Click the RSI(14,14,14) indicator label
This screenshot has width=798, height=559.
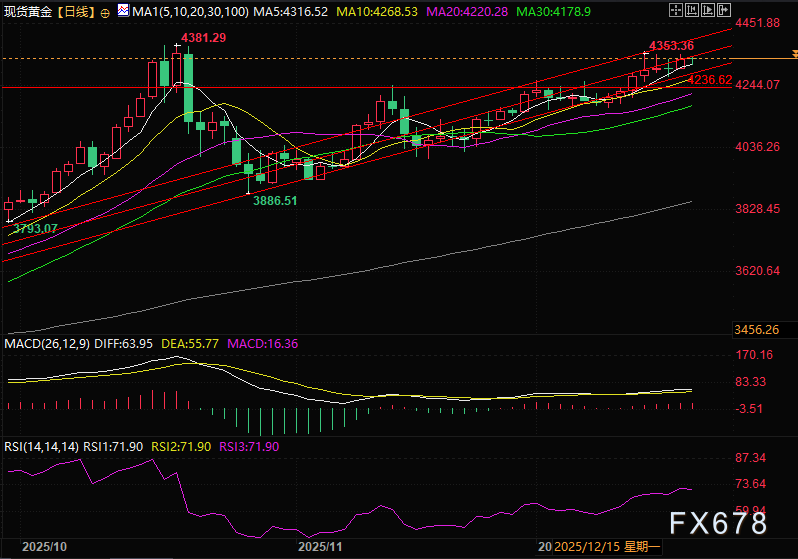(x=42, y=445)
